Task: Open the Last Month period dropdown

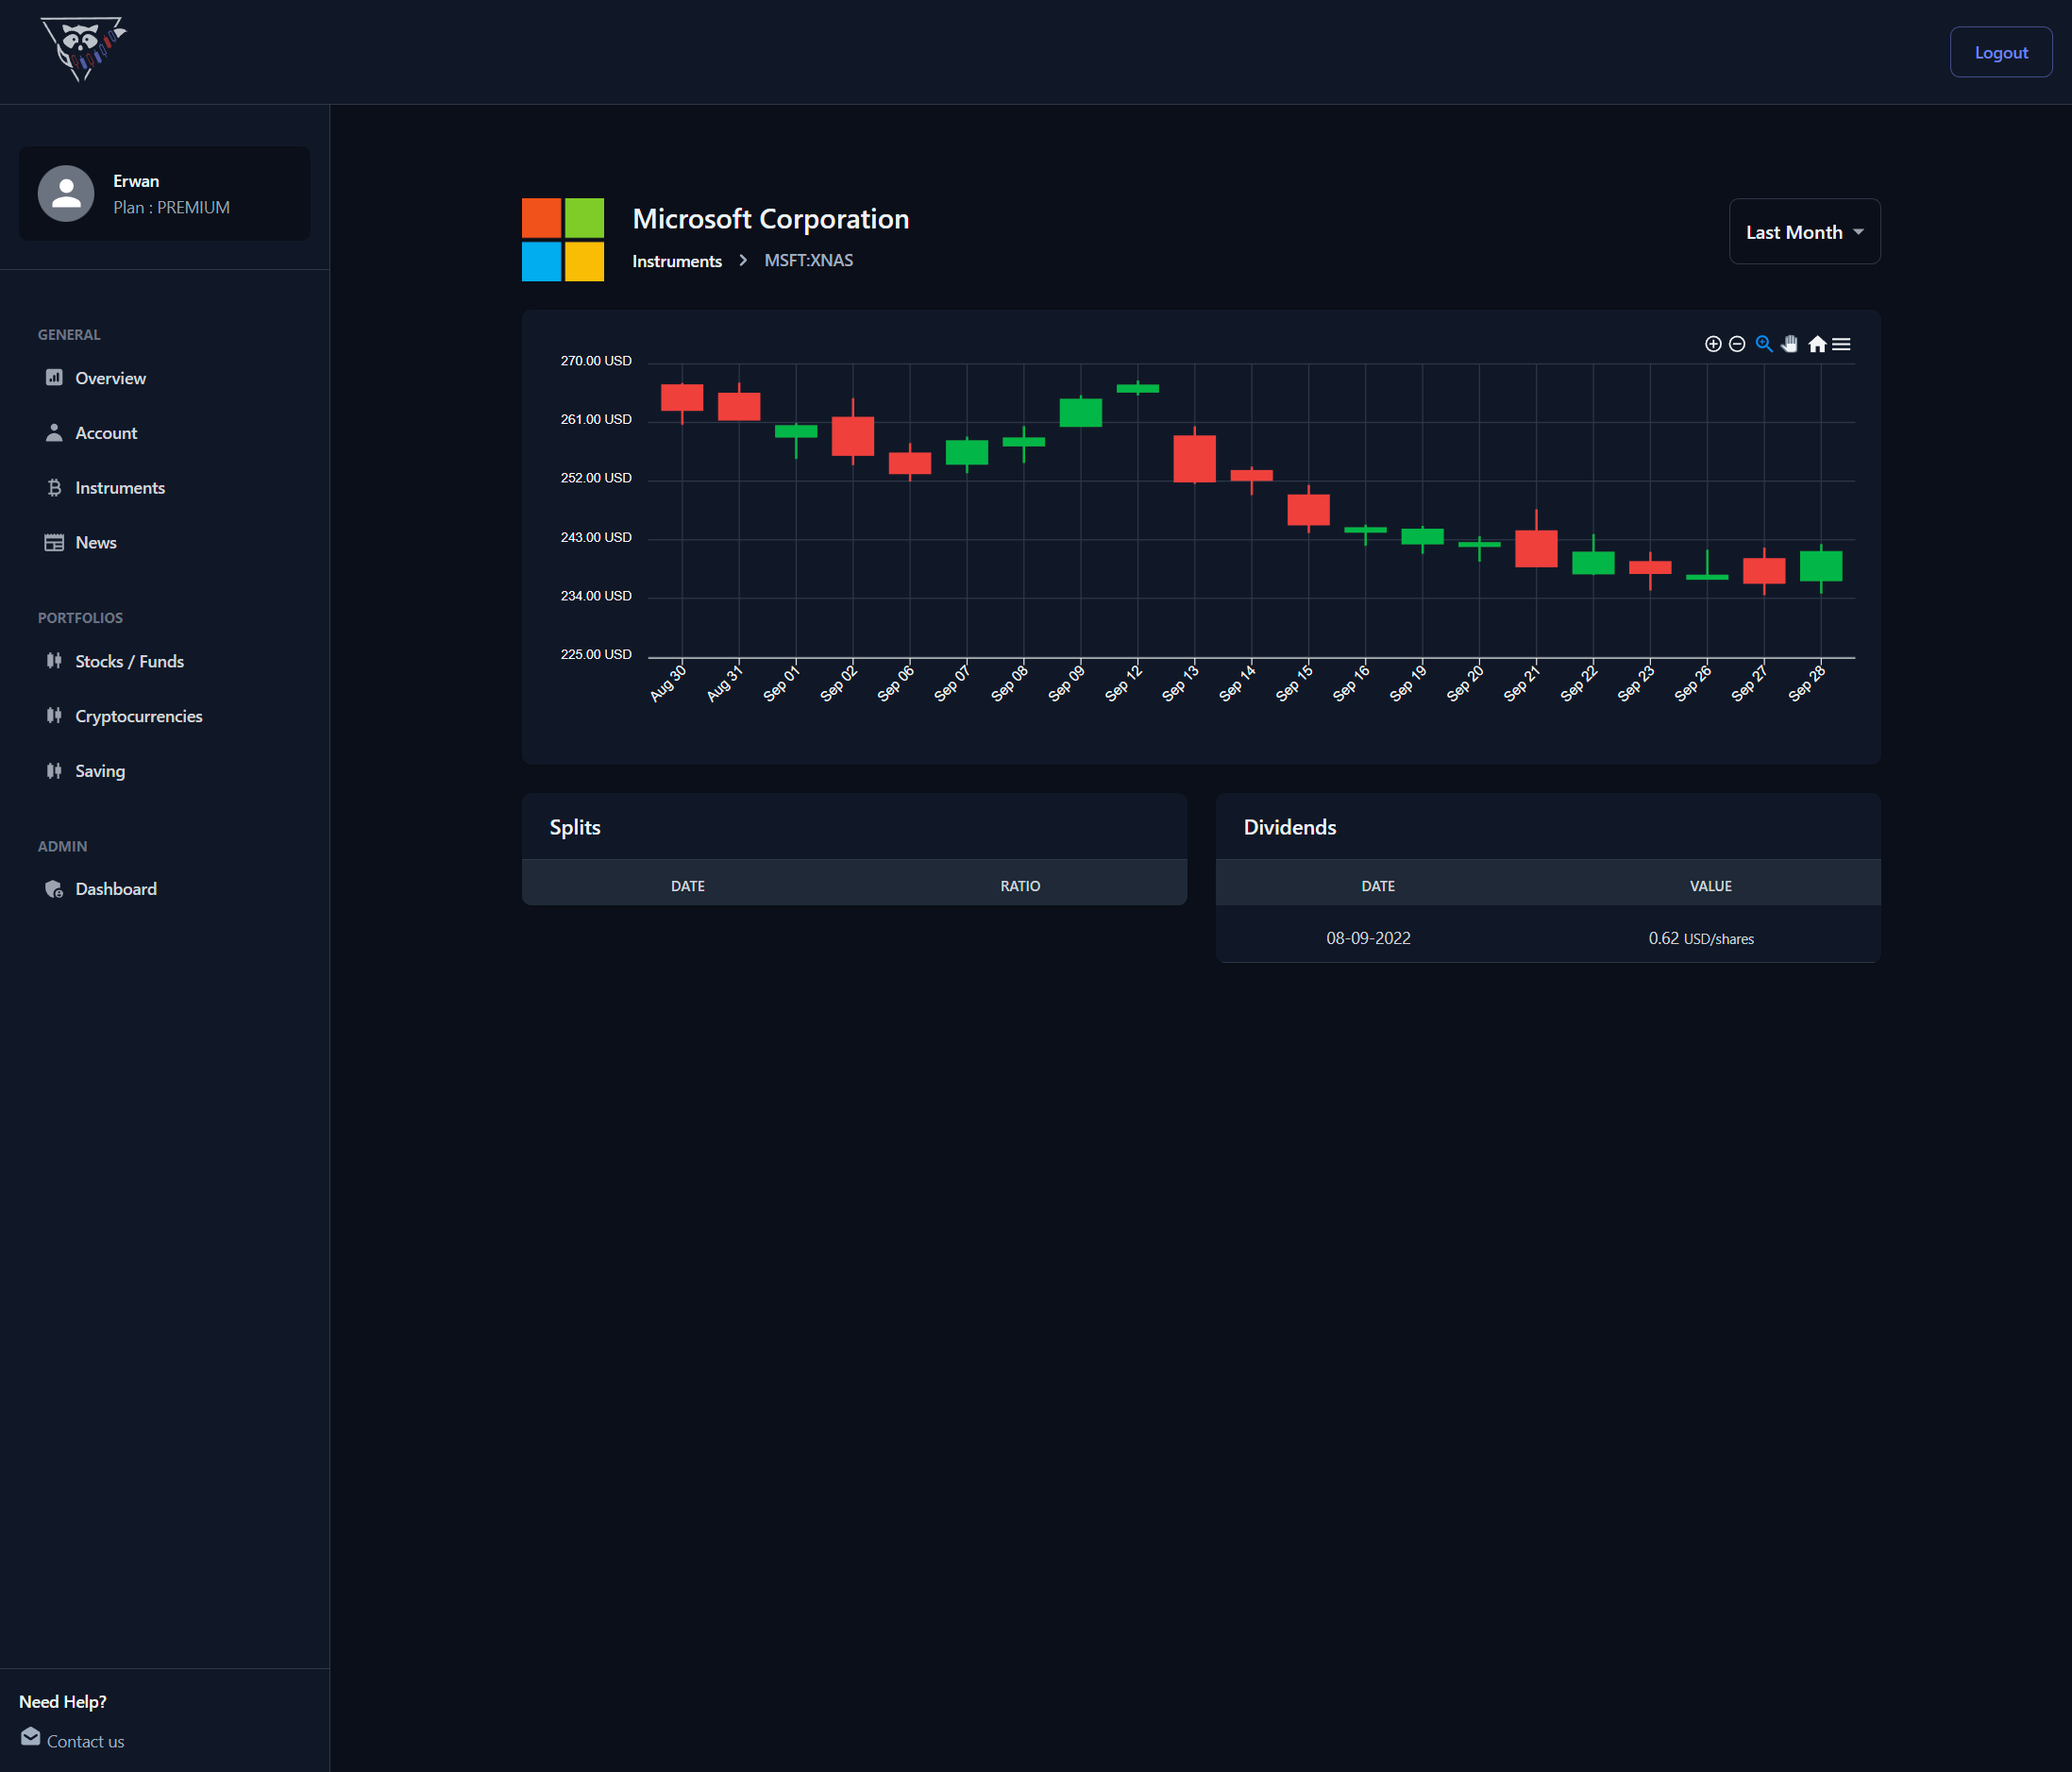Action: click(1805, 231)
